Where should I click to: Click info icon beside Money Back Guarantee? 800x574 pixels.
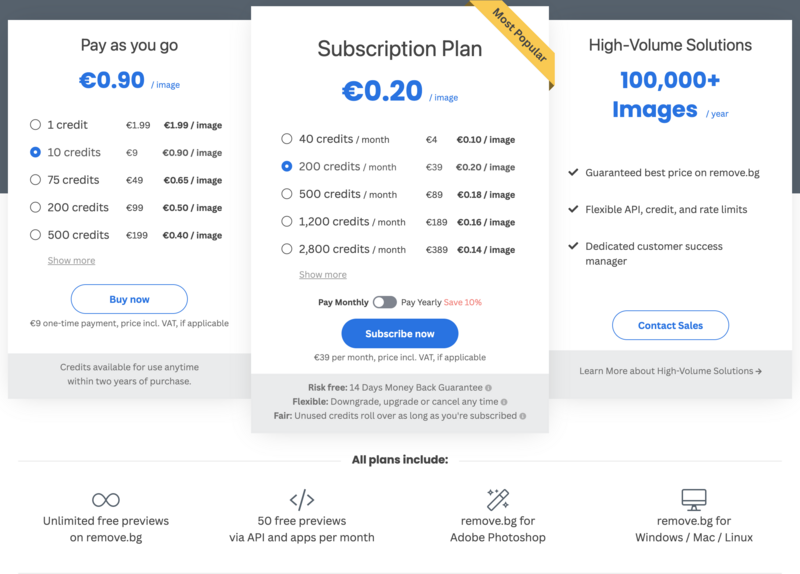488,387
